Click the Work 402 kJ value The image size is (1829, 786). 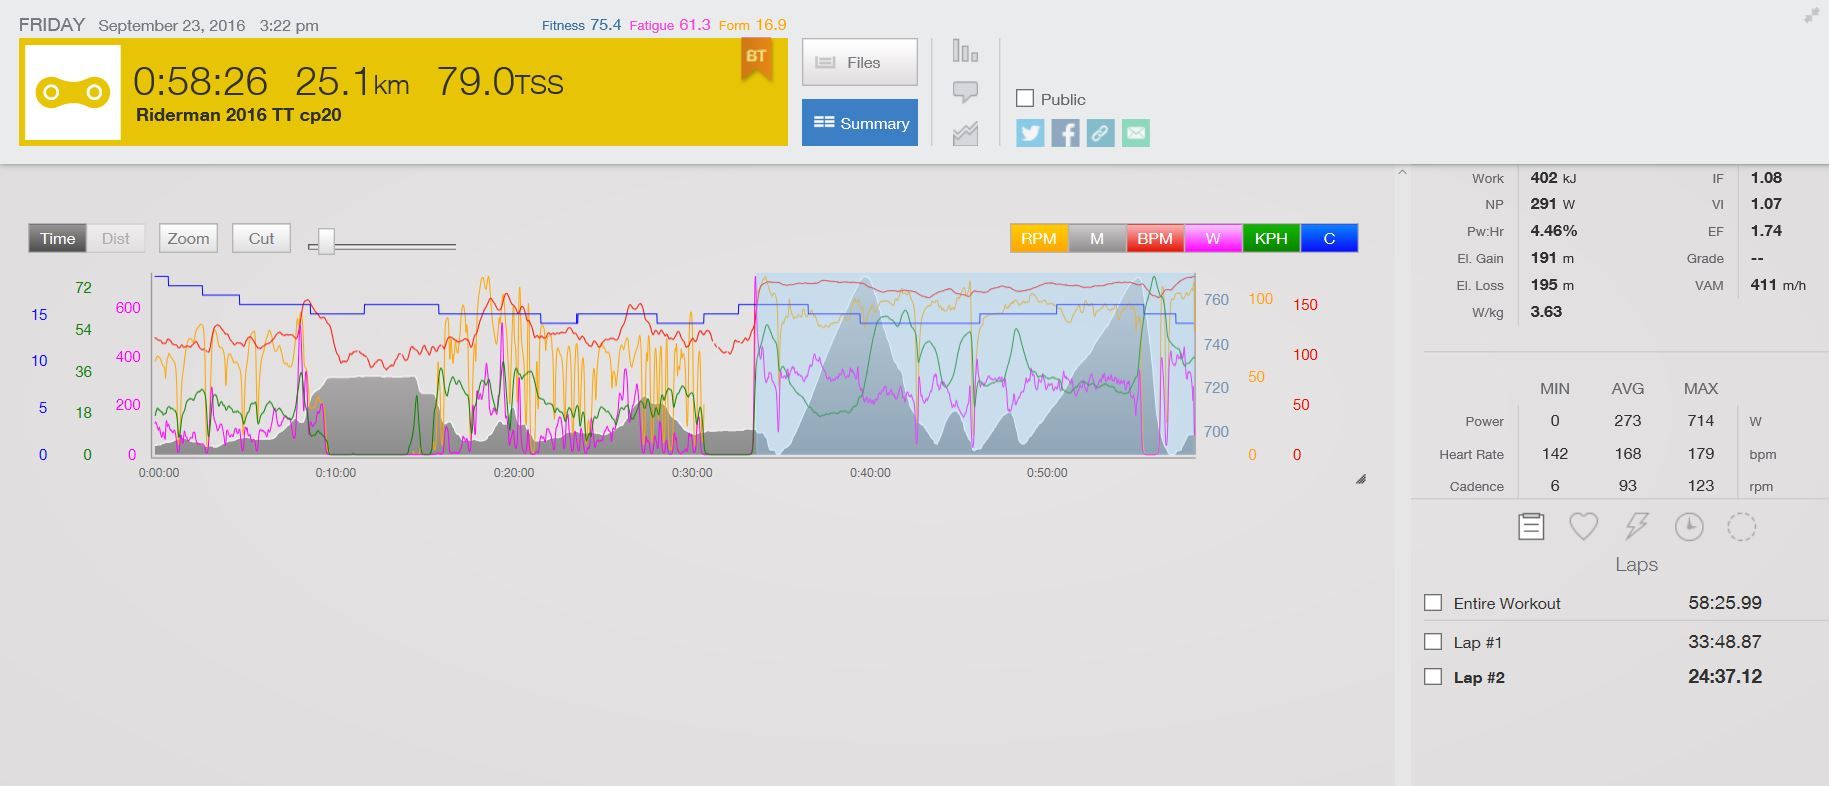[1553, 178]
